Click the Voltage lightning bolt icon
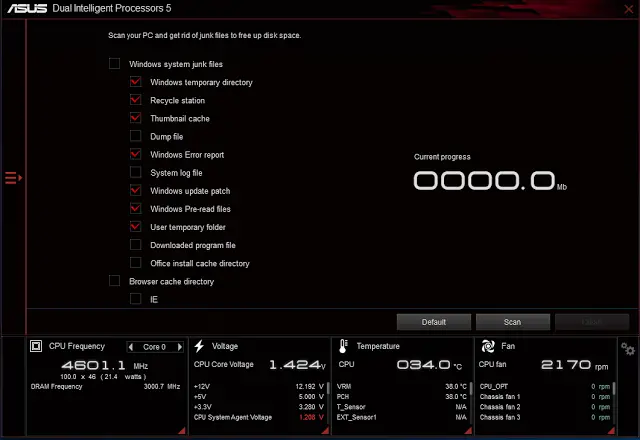 [199, 346]
